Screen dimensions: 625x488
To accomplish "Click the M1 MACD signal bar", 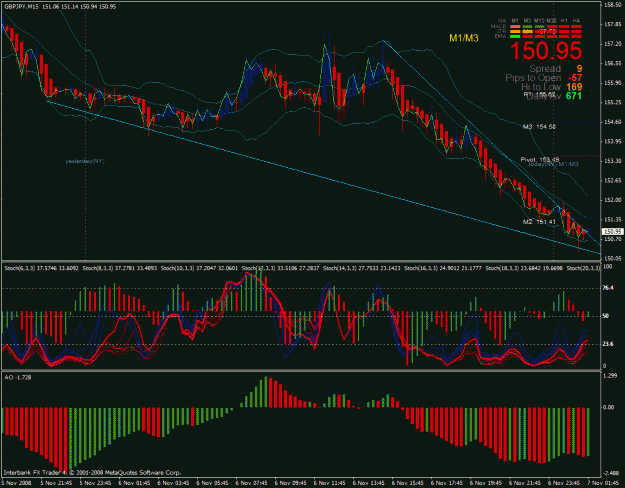I will (515, 26).
